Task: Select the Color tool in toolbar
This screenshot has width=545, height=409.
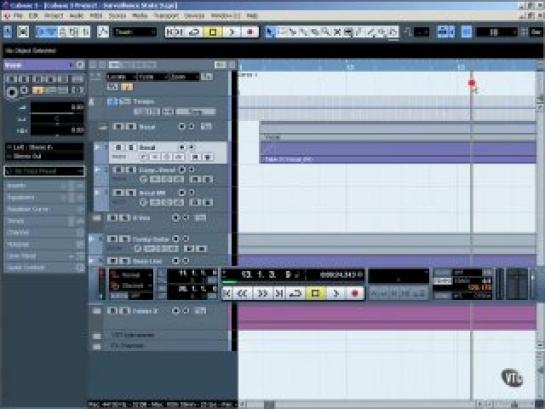Action: (x=393, y=32)
